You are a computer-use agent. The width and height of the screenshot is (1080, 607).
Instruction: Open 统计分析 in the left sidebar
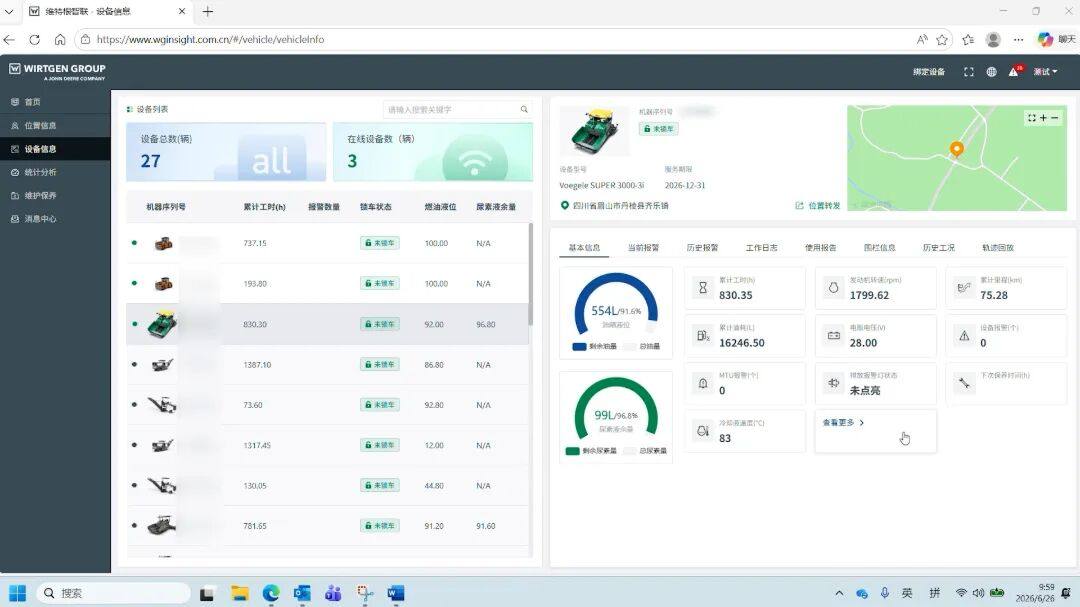[x=40, y=172]
